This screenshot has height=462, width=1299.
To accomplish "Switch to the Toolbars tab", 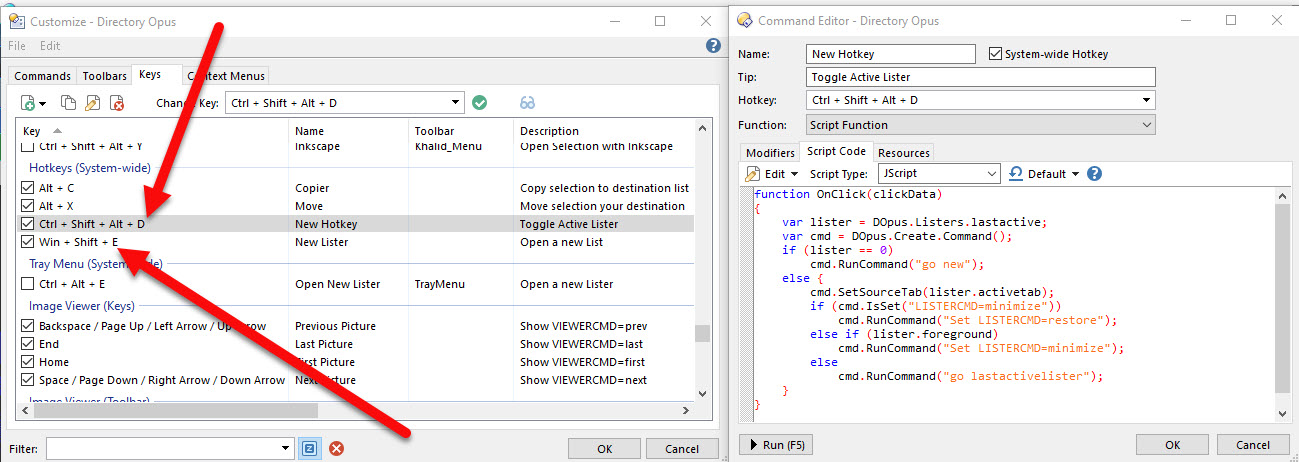I will click(104, 76).
